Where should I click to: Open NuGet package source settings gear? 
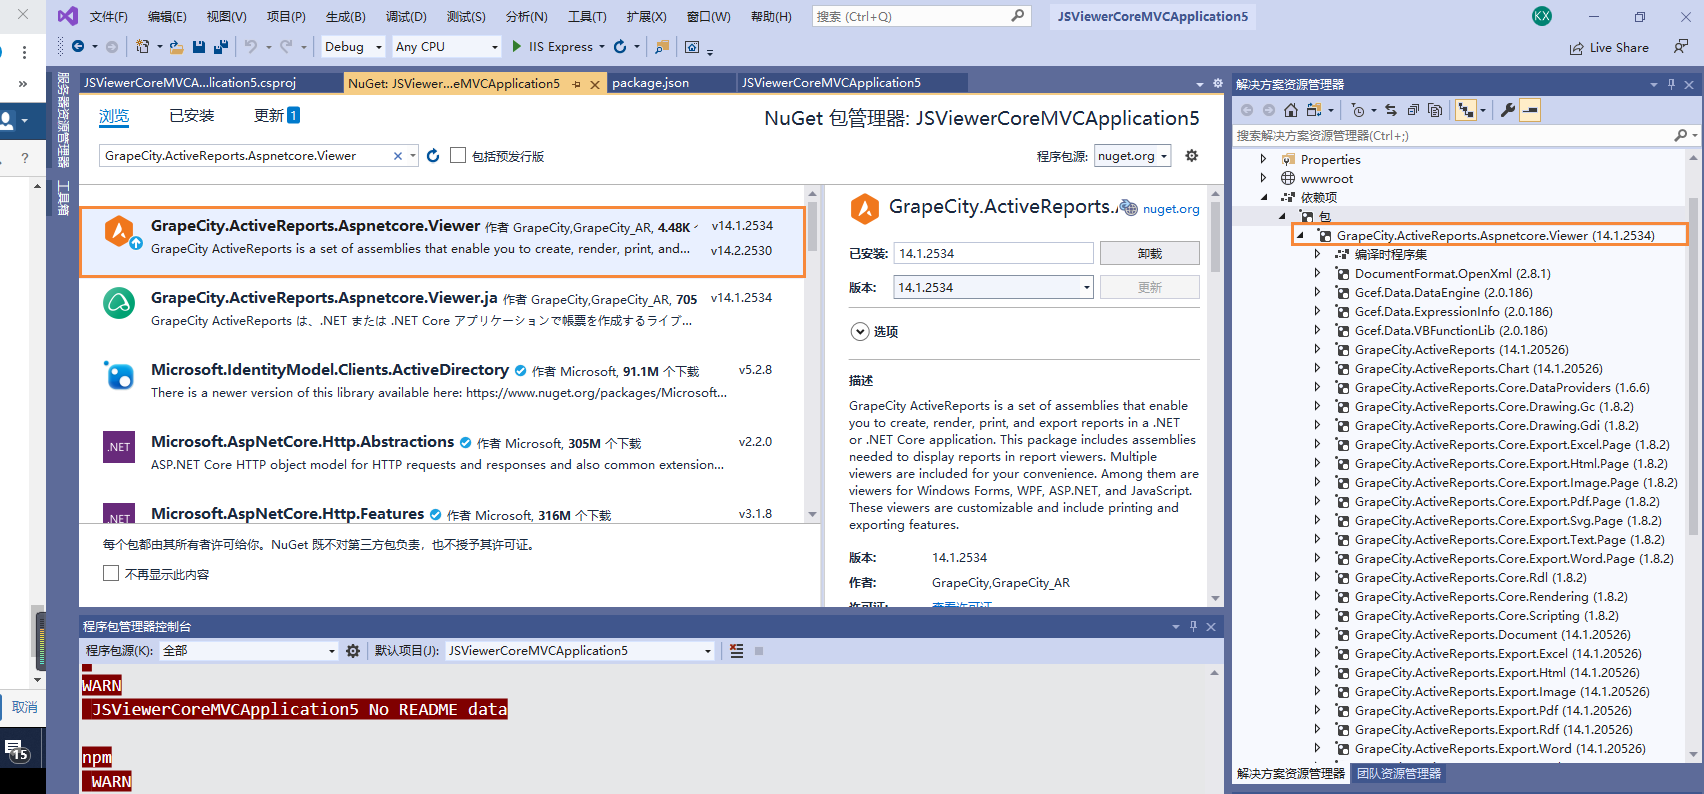(x=1191, y=156)
